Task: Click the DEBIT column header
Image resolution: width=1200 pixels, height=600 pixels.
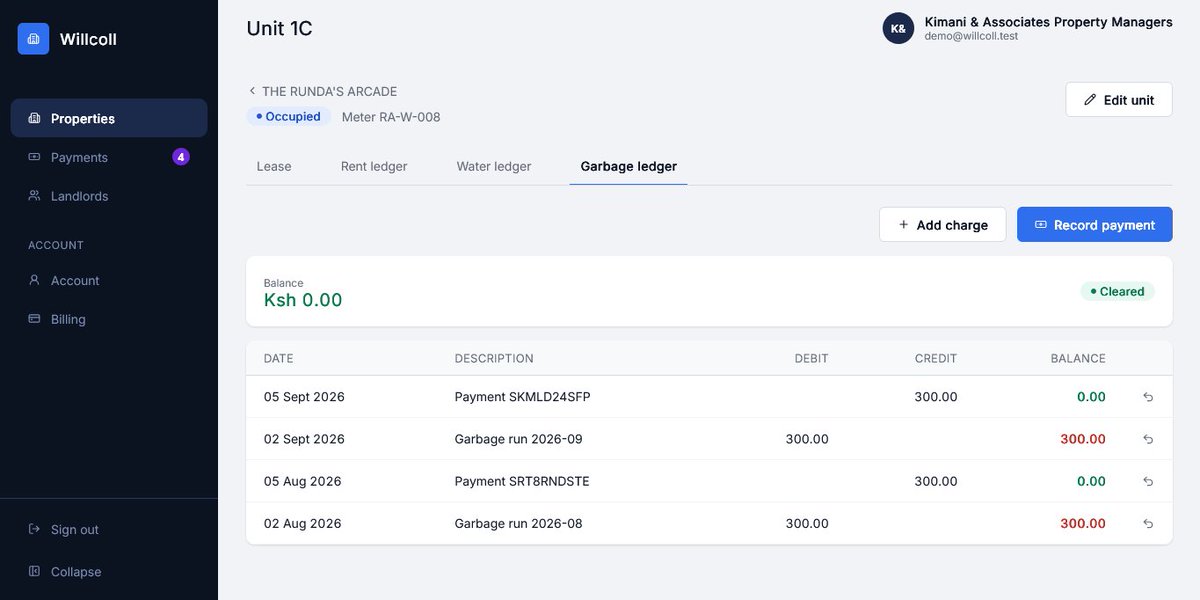Action: click(x=812, y=358)
